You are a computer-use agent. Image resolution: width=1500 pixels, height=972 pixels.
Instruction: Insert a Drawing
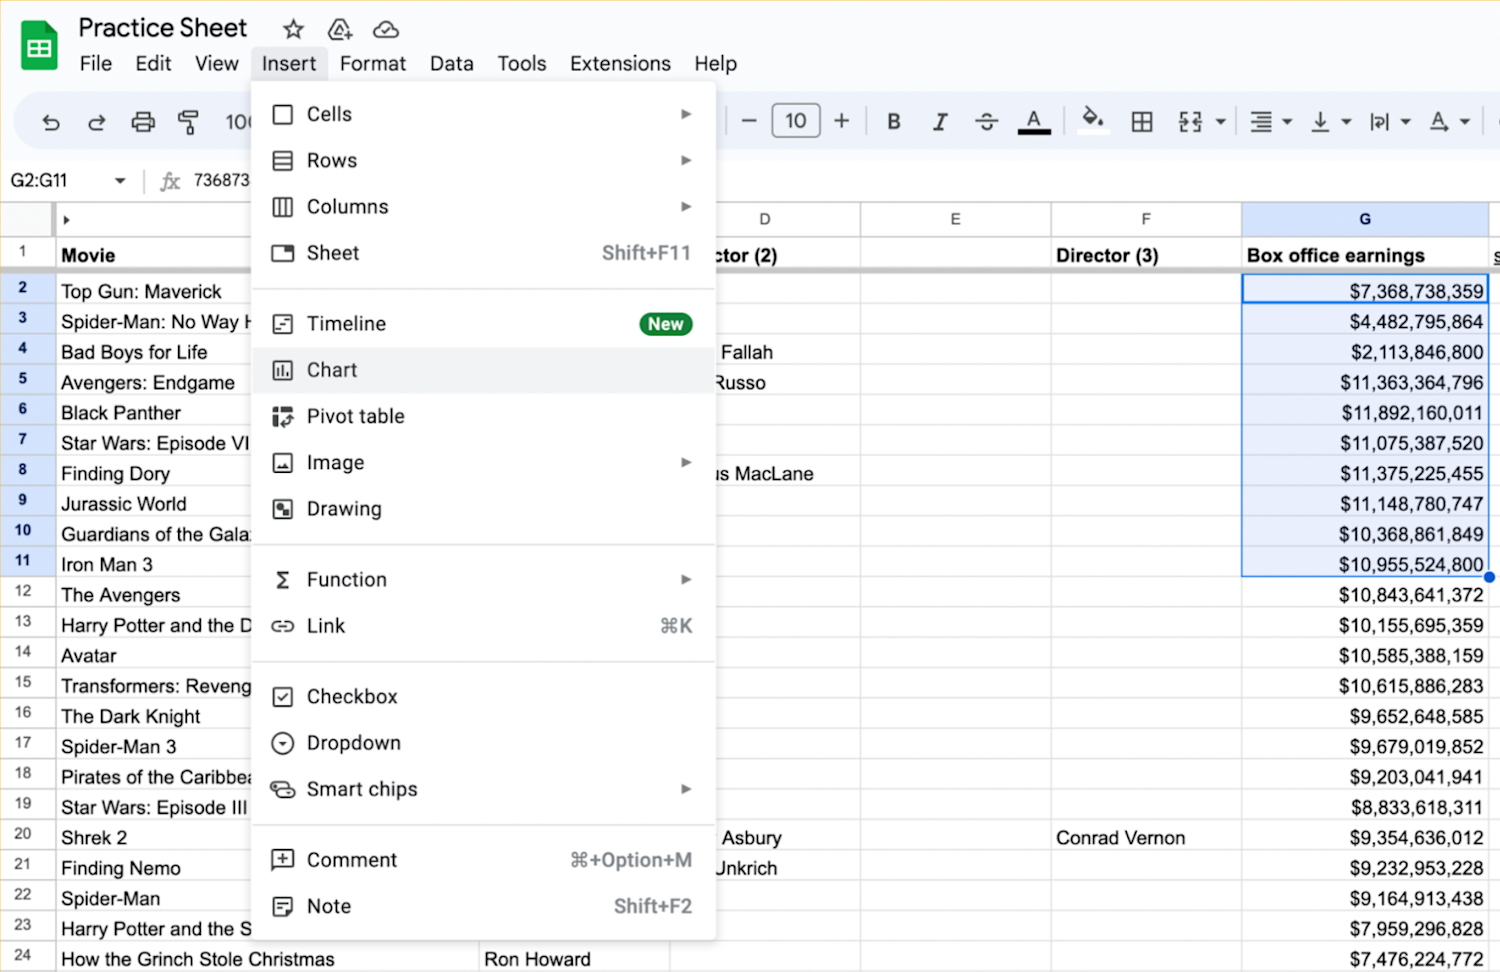483,509
